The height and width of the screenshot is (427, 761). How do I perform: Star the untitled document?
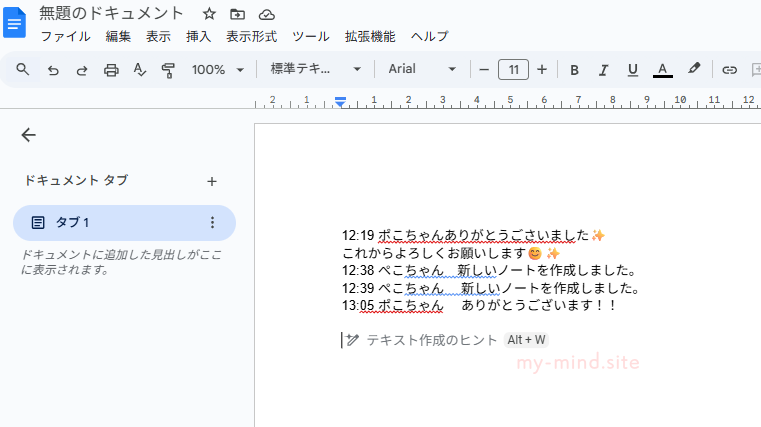point(209,14)
